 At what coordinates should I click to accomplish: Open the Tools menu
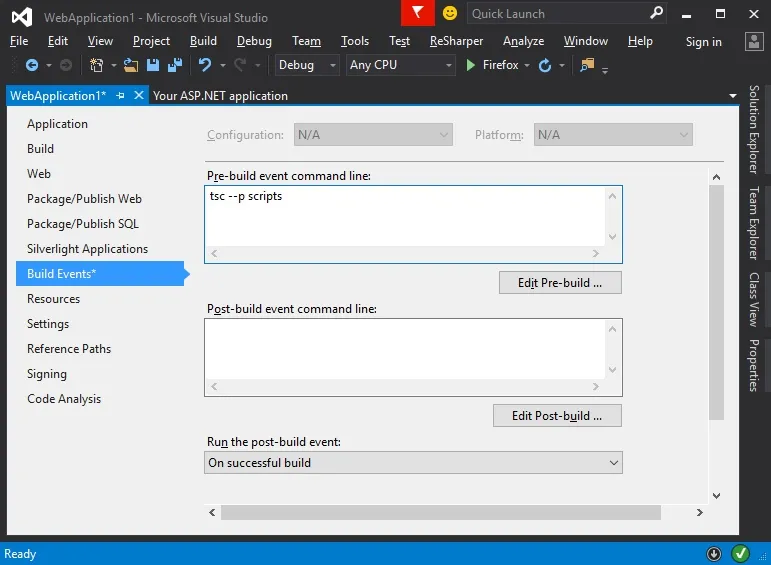[x=355, y=41]
